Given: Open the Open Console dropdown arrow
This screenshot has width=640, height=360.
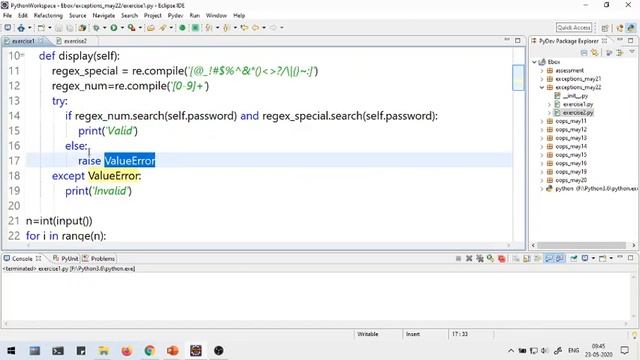Looking at the screenshot, I should 611,258.
